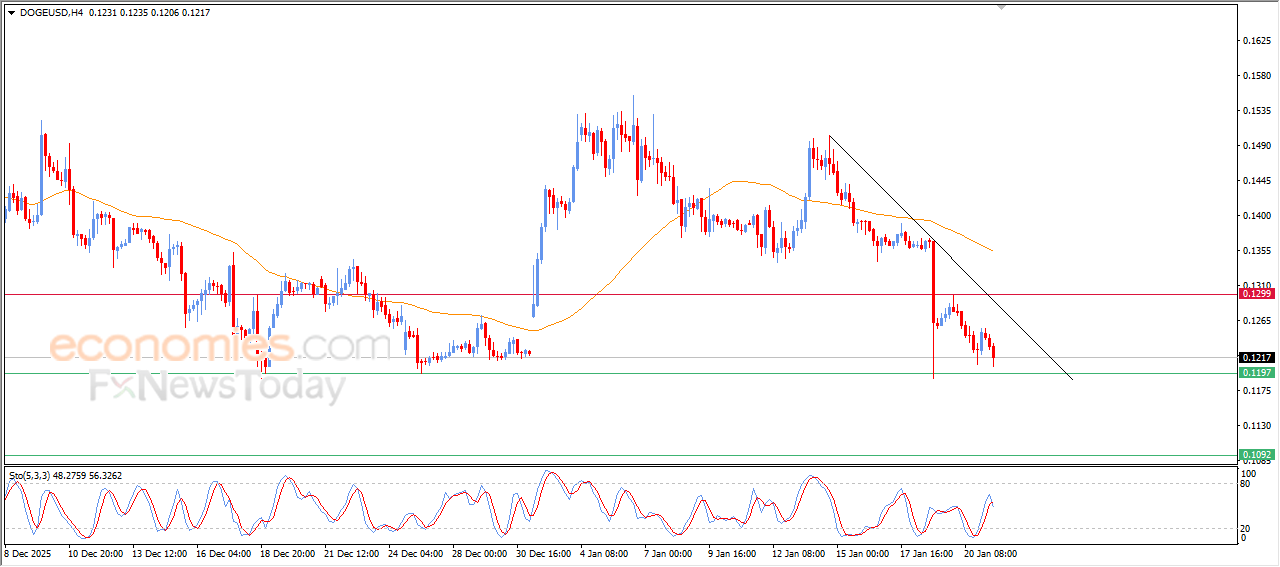The image size is (1280, 567).
Task: Select the red horizontal resistance line
Action: click(x=600, y=294)
